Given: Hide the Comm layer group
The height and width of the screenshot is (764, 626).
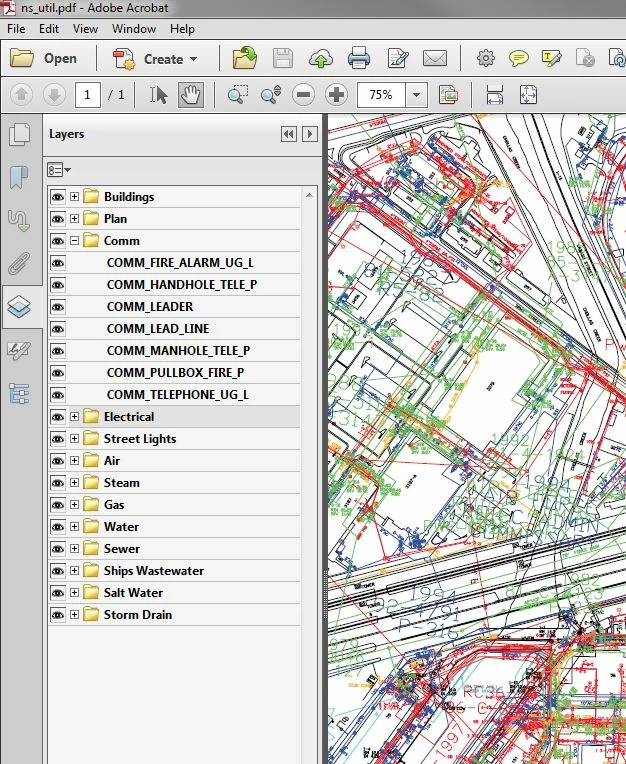Looking at the screenshot, I should point(58,241).
